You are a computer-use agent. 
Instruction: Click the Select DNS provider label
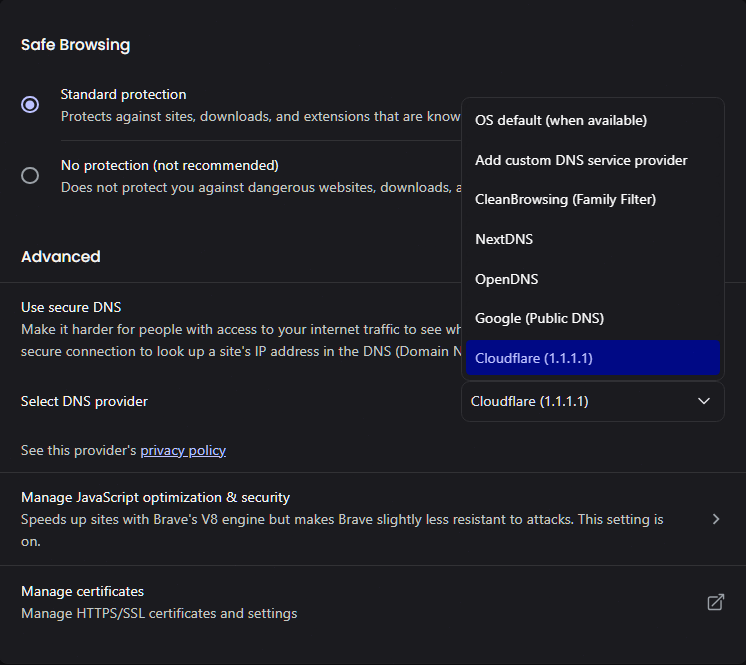click(x=84, y=401)
